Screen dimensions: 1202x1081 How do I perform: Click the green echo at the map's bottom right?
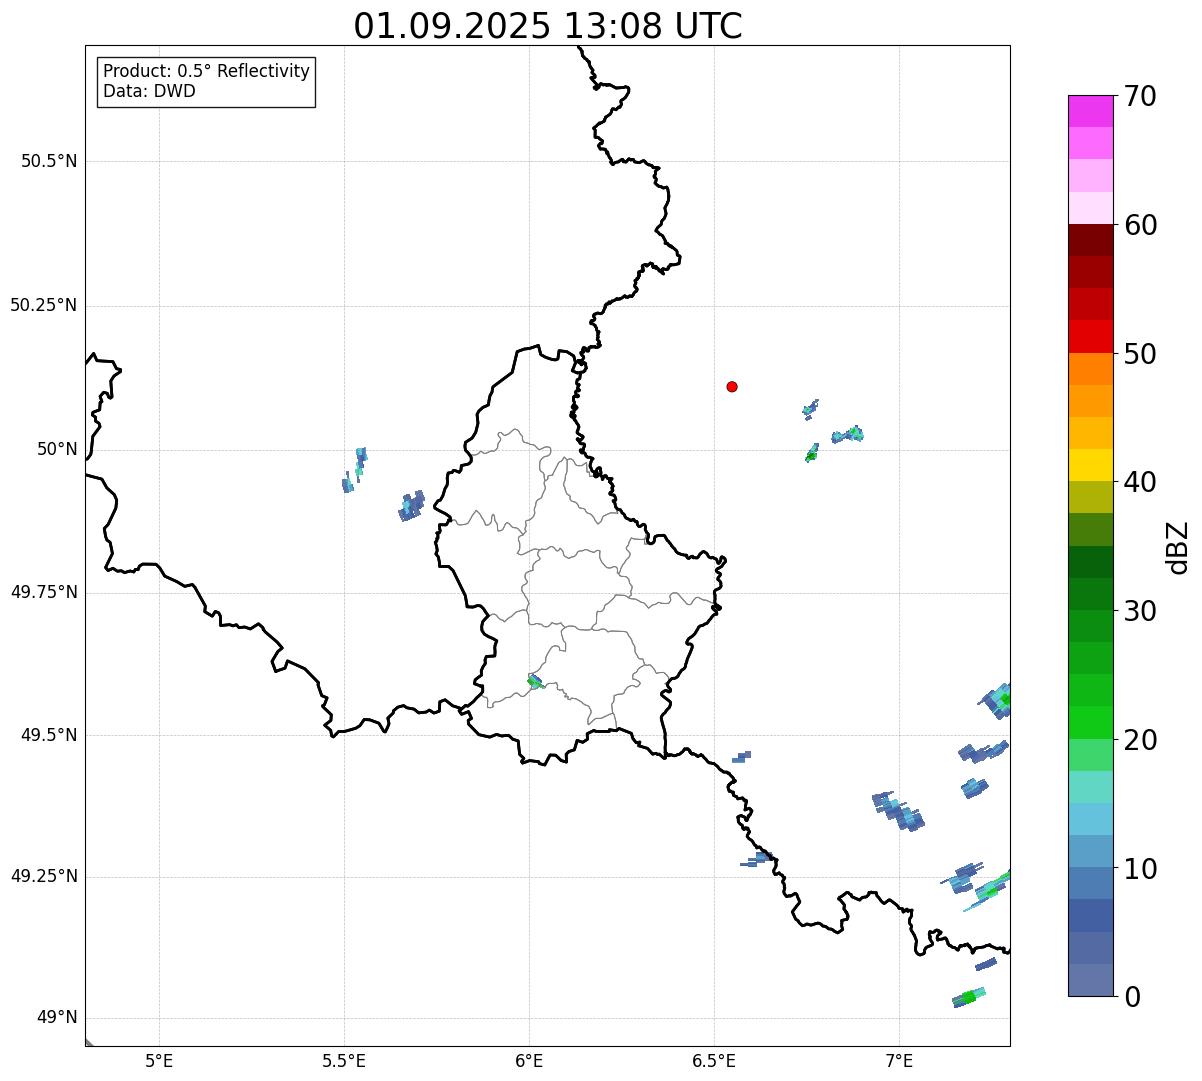coord(969,997)
